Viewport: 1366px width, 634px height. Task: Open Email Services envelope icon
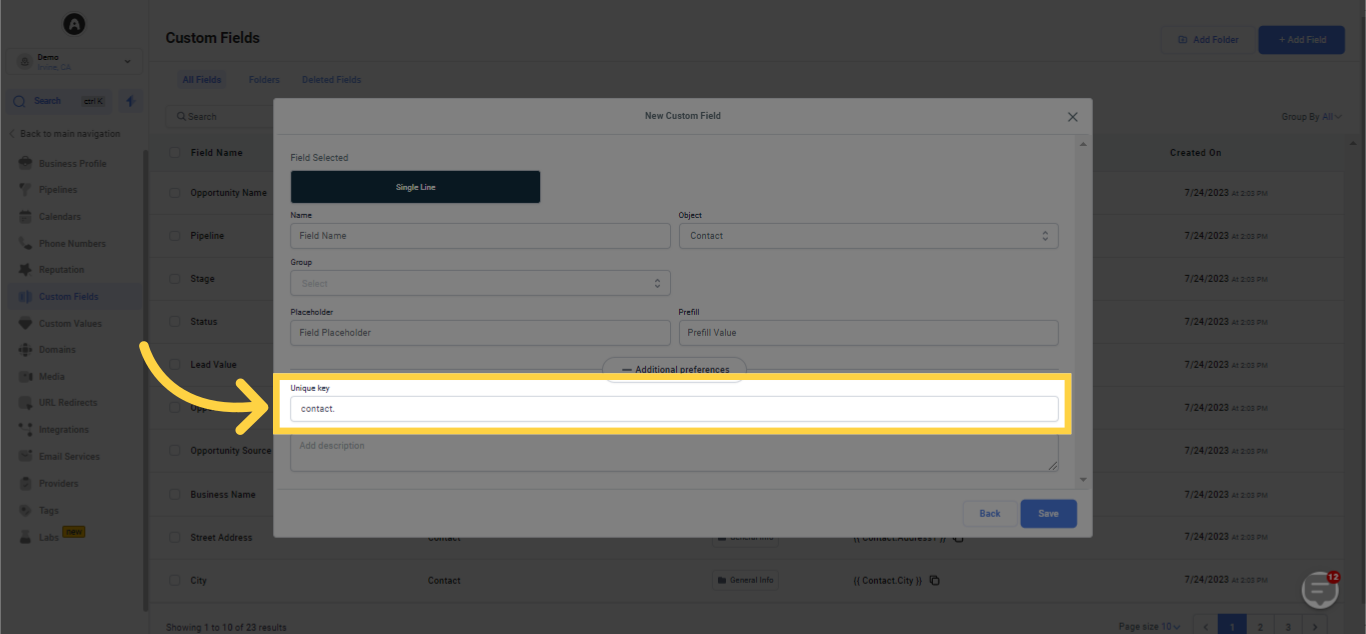click(25, 456)
